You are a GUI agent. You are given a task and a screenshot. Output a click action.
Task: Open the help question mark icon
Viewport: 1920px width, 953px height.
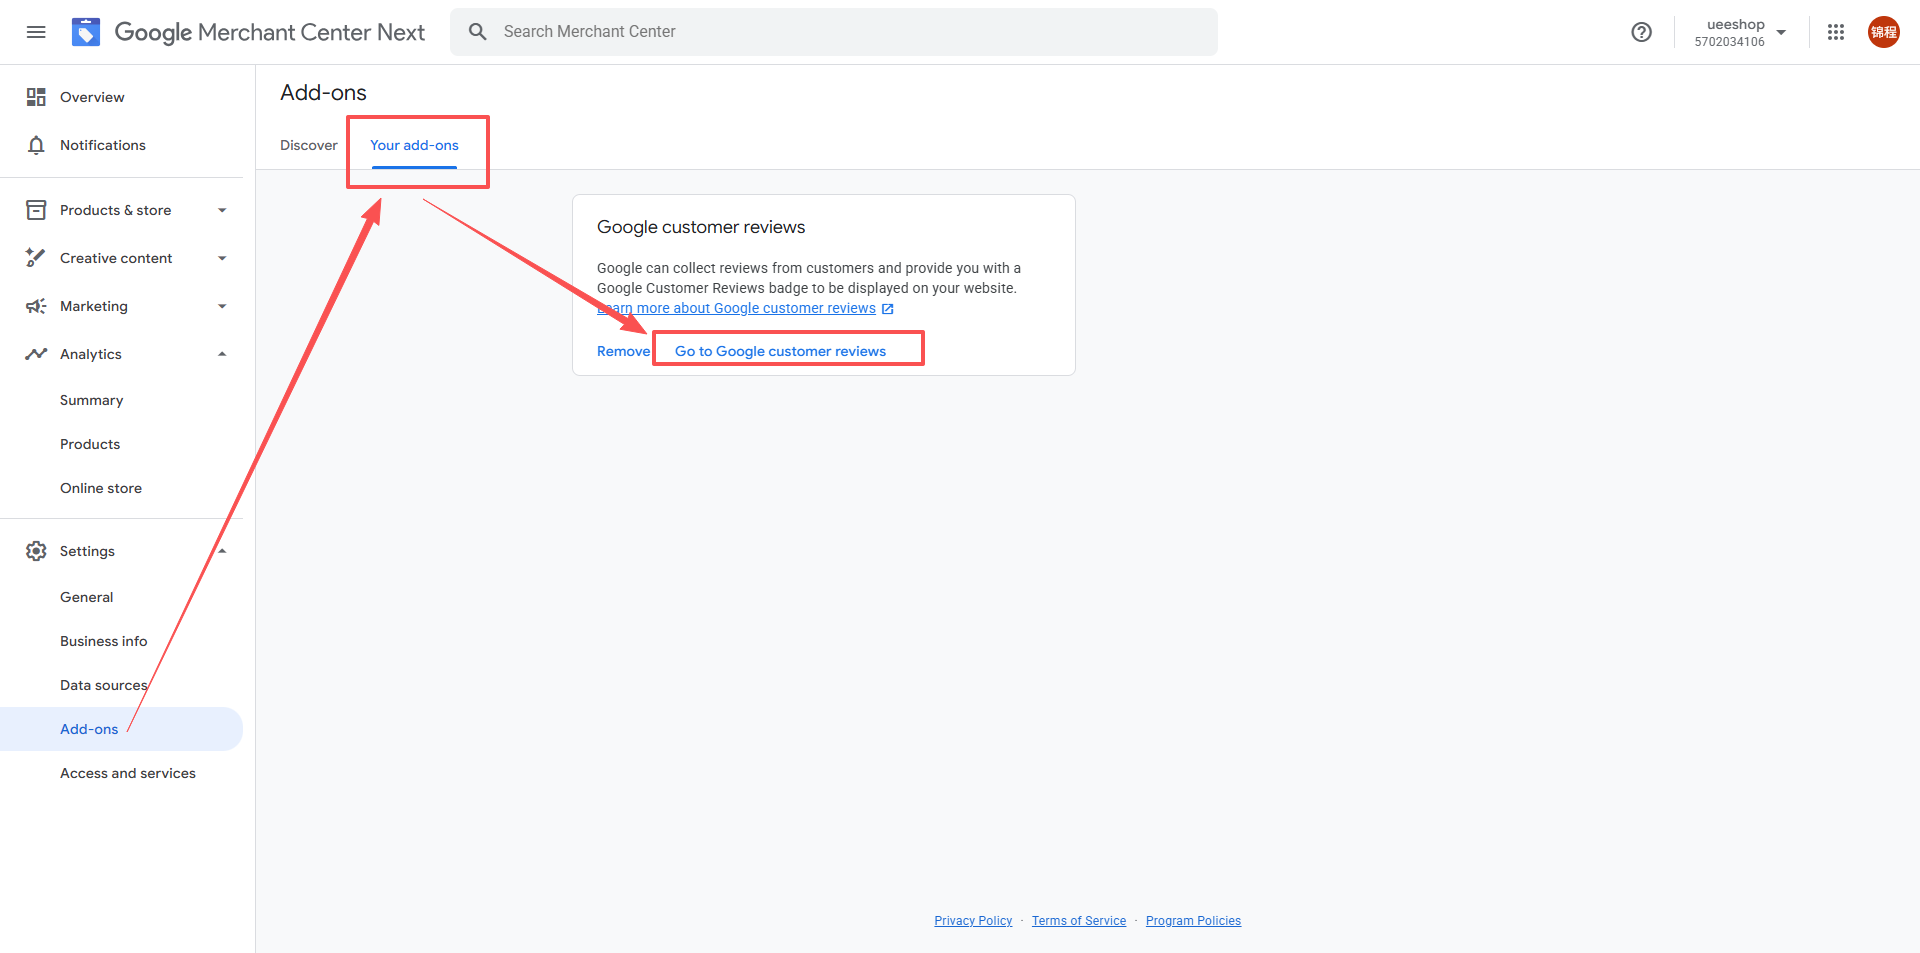[1641, 32]
